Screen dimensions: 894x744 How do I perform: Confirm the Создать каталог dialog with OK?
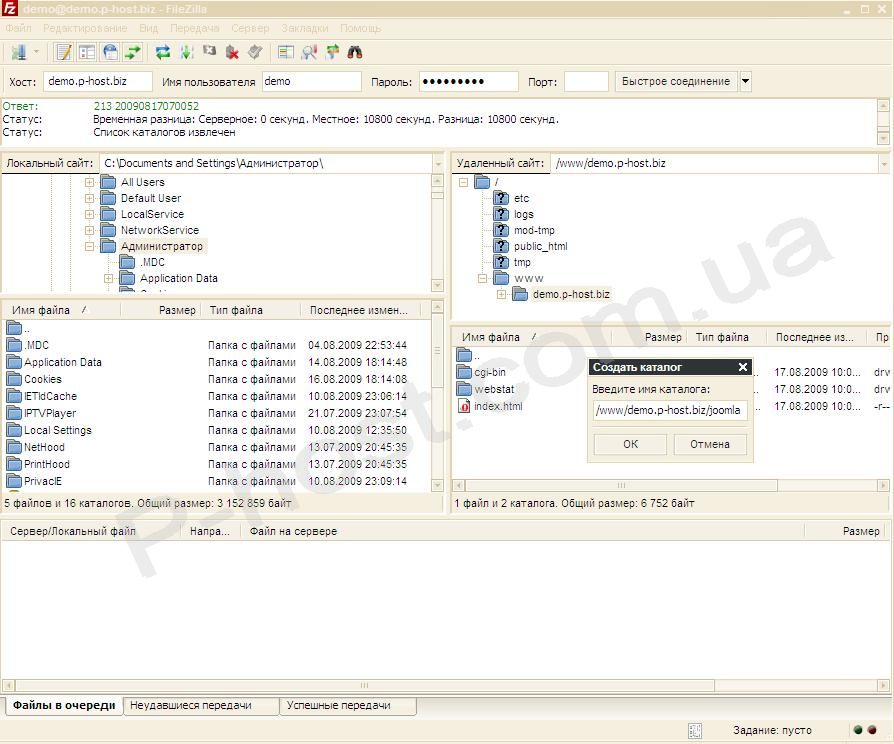coord(630,444)
